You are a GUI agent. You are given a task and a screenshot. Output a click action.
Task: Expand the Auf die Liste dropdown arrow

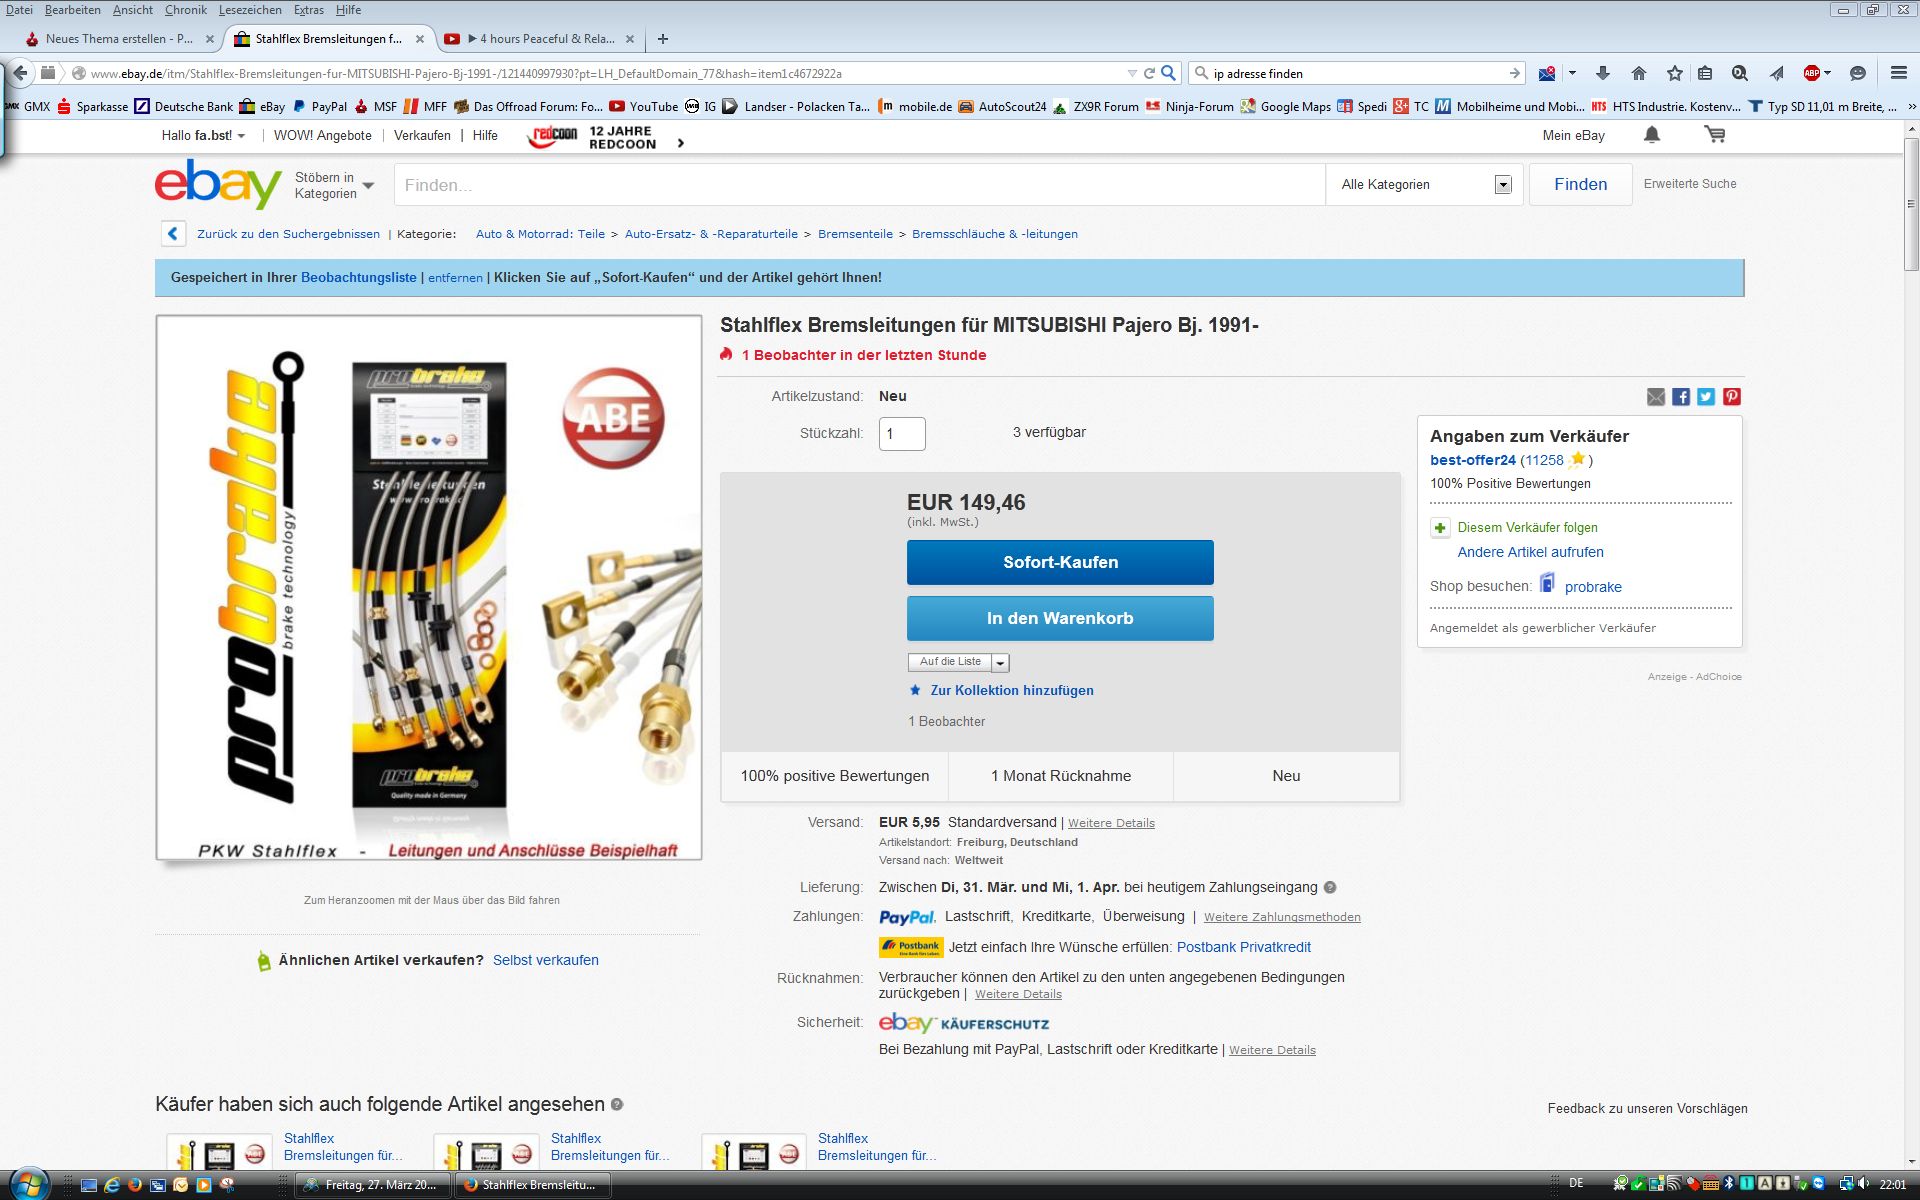coord(1001,663)
